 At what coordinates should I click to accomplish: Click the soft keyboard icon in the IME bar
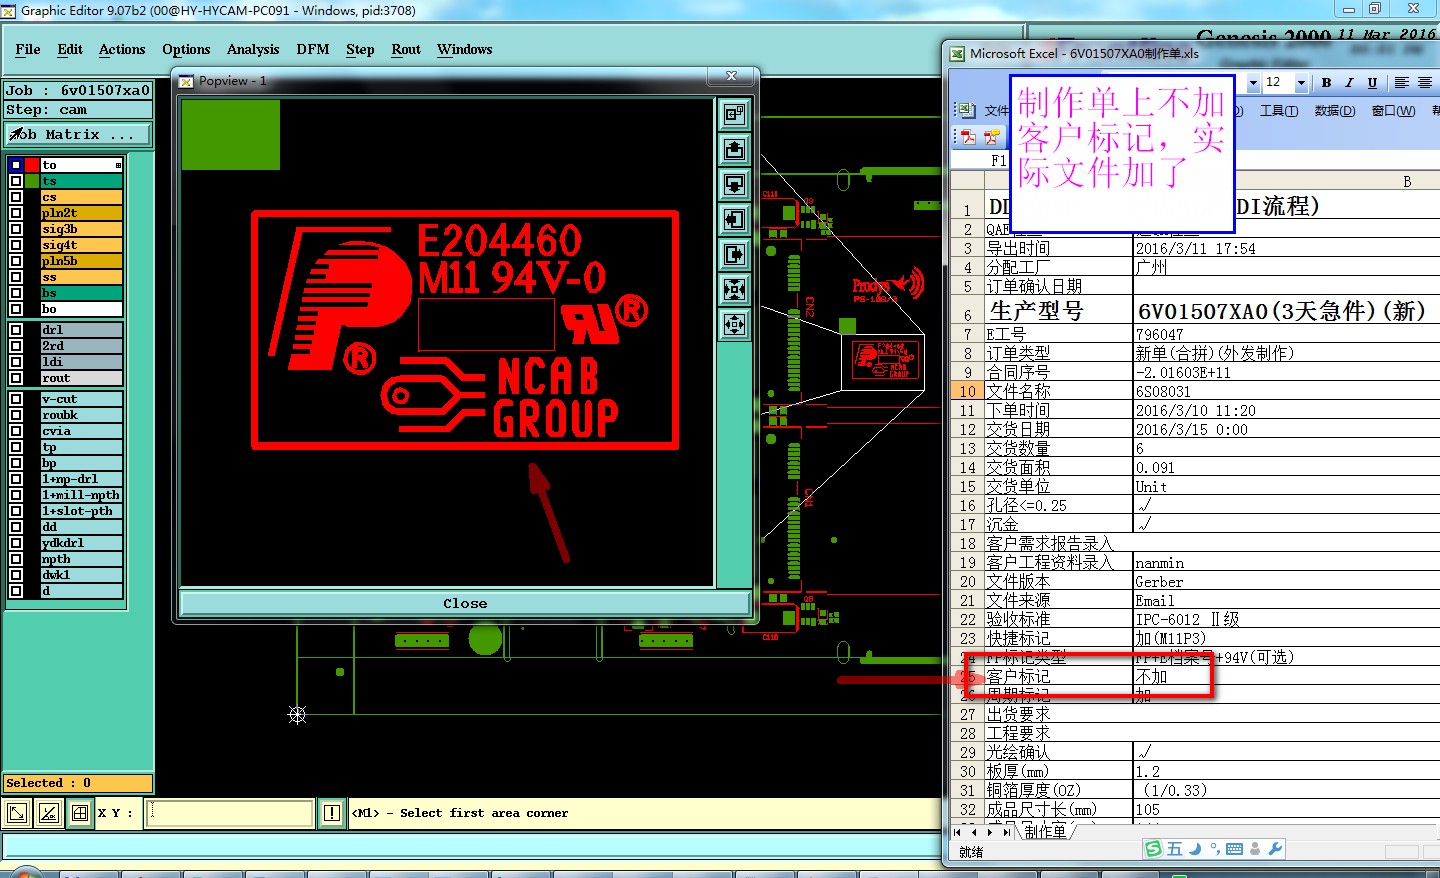[1235, 849]
